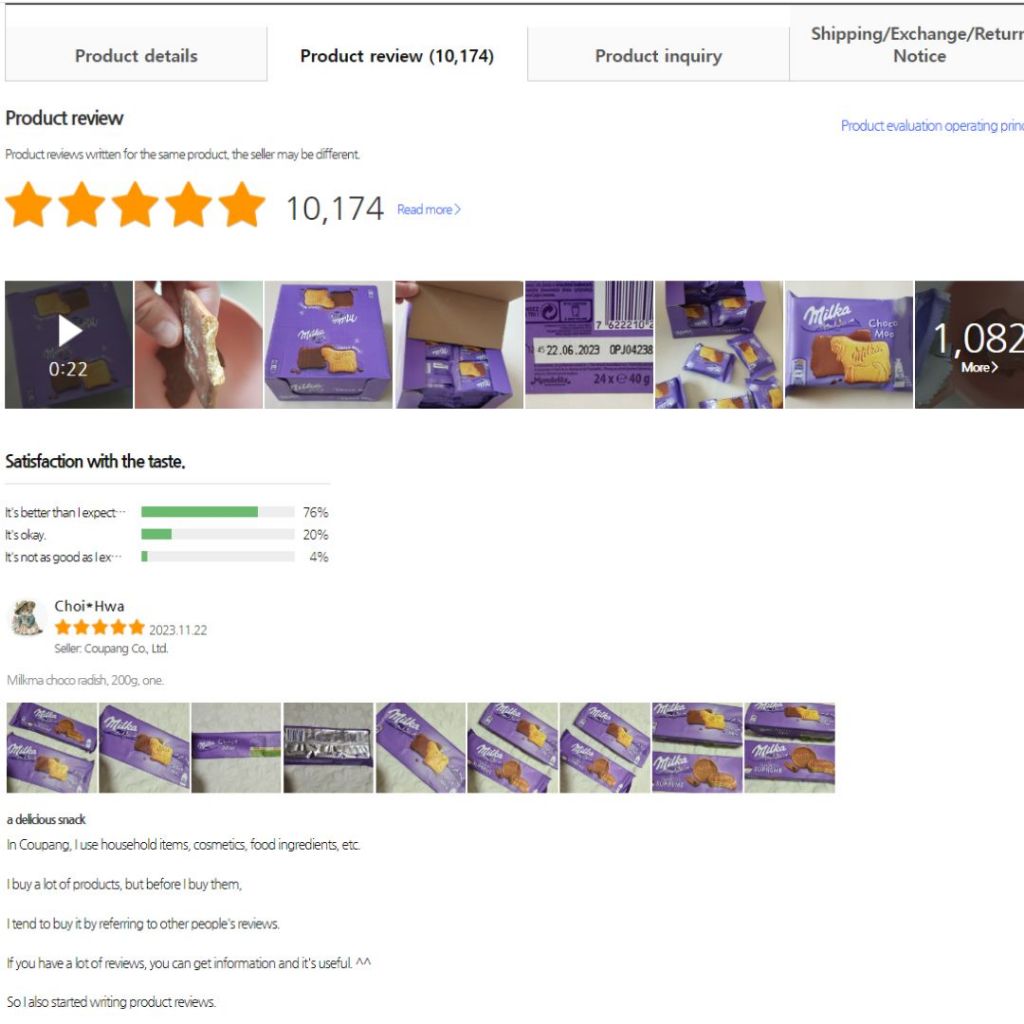Open first Choi*Hwa review photo
The width and height of the screenshot is (1024, 1024).
click(x=52, y=748)
